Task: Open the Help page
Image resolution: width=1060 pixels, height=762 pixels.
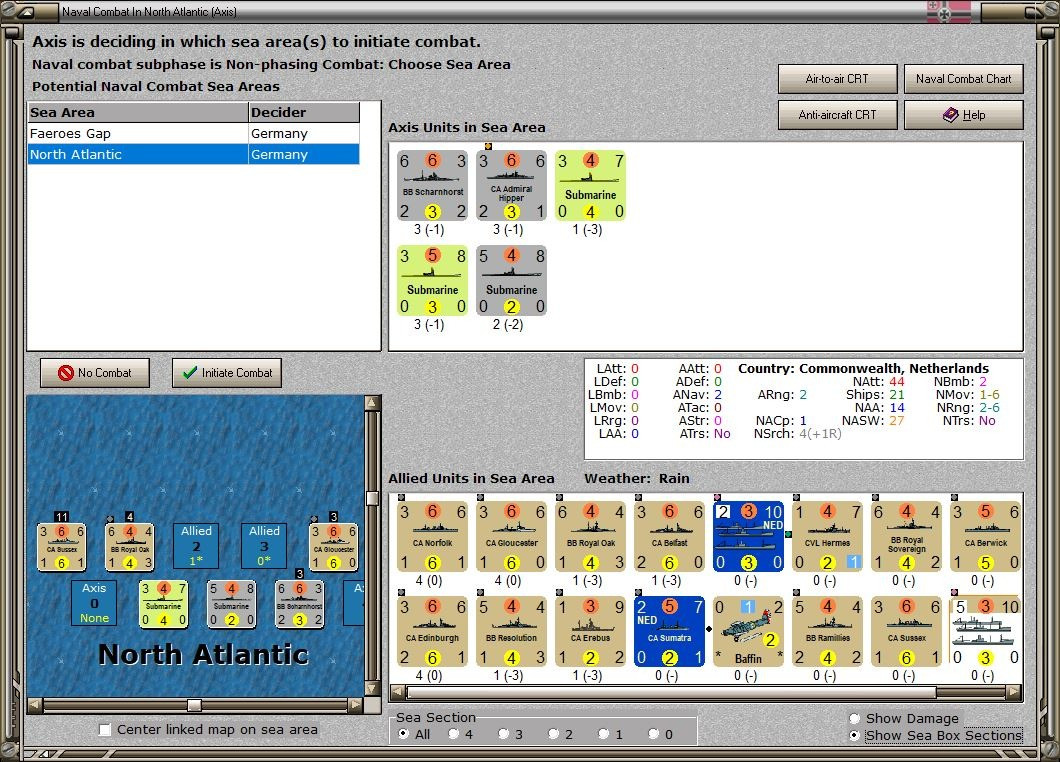Action: point(963,115)
